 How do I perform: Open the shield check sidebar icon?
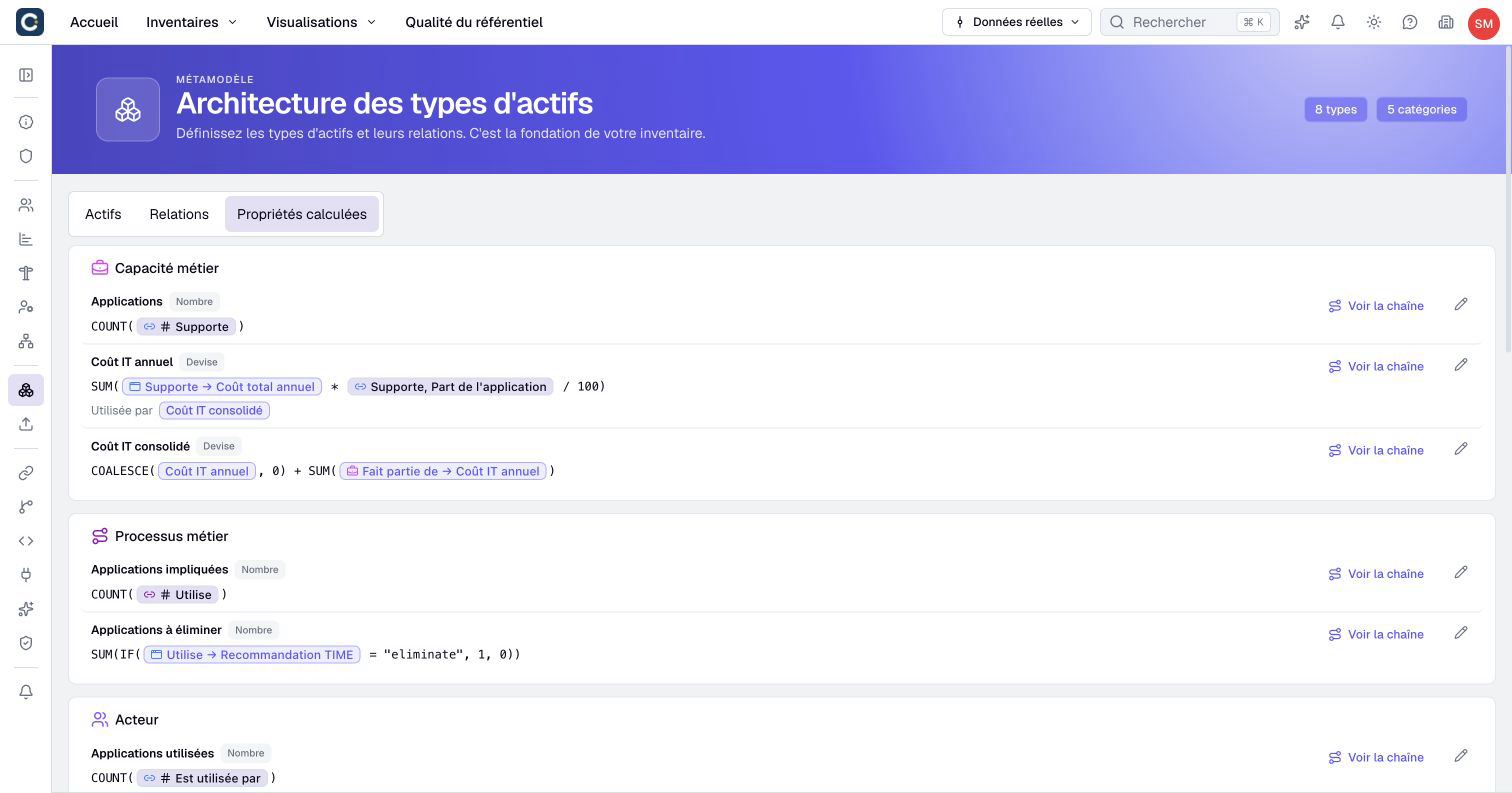[x=26, y=643]
